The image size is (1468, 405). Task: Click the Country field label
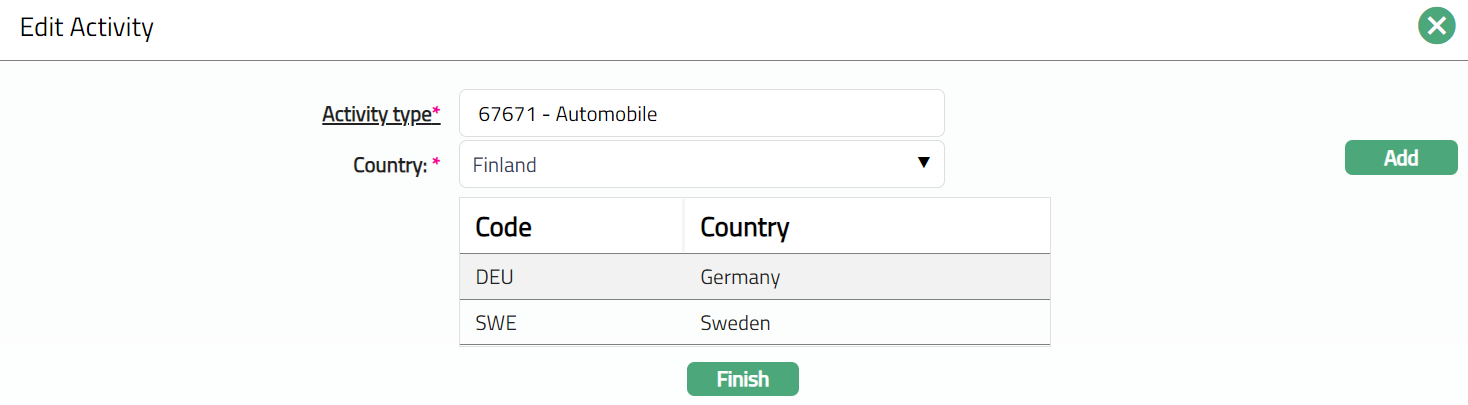coord(390,165)
